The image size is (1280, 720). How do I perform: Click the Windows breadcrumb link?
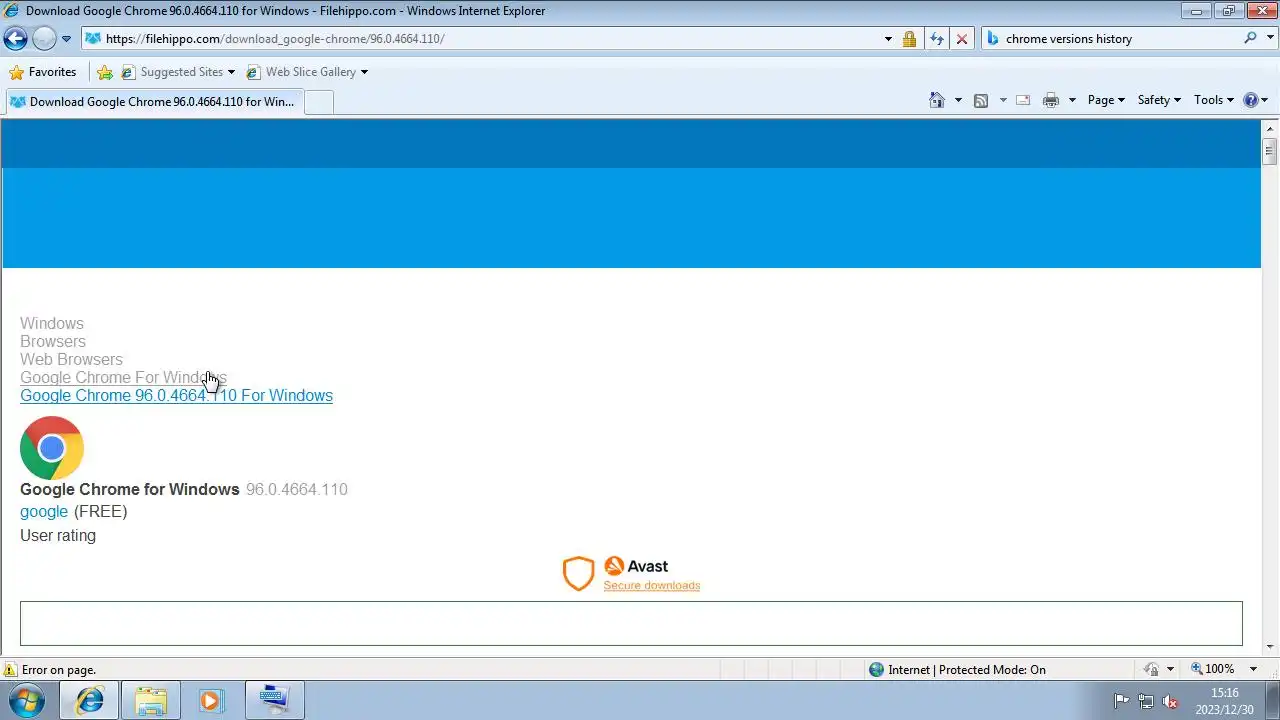coord(52,323)
